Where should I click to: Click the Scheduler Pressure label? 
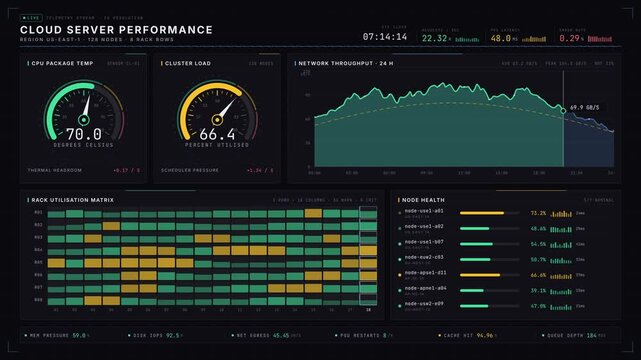pos(190,170)
